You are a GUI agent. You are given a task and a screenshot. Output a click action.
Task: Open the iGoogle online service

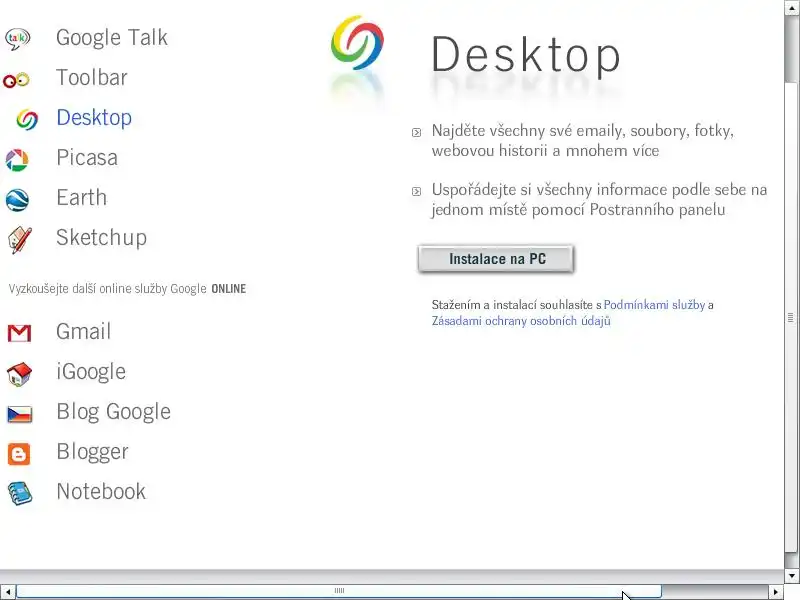(91, 372)
